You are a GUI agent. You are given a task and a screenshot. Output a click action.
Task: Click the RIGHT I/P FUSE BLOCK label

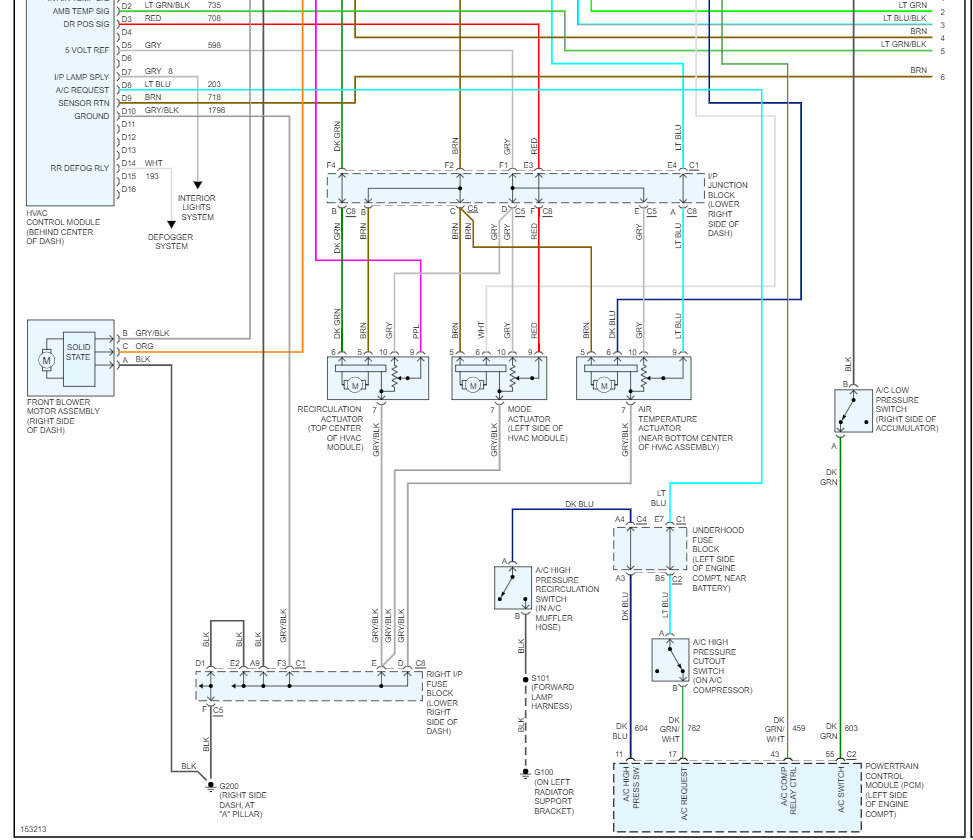tap(444, 703)
